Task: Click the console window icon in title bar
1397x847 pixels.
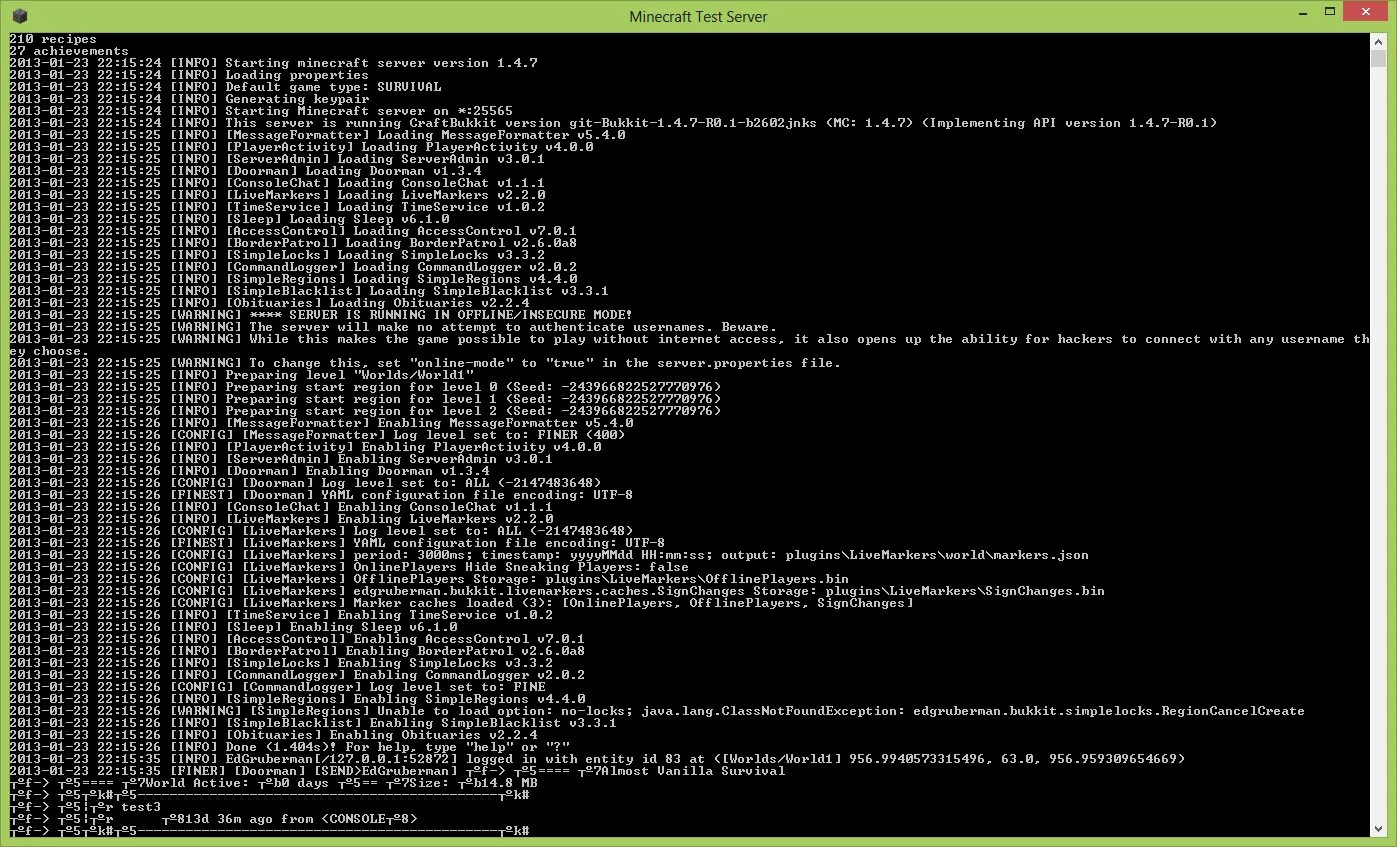Action: (20, 16)
